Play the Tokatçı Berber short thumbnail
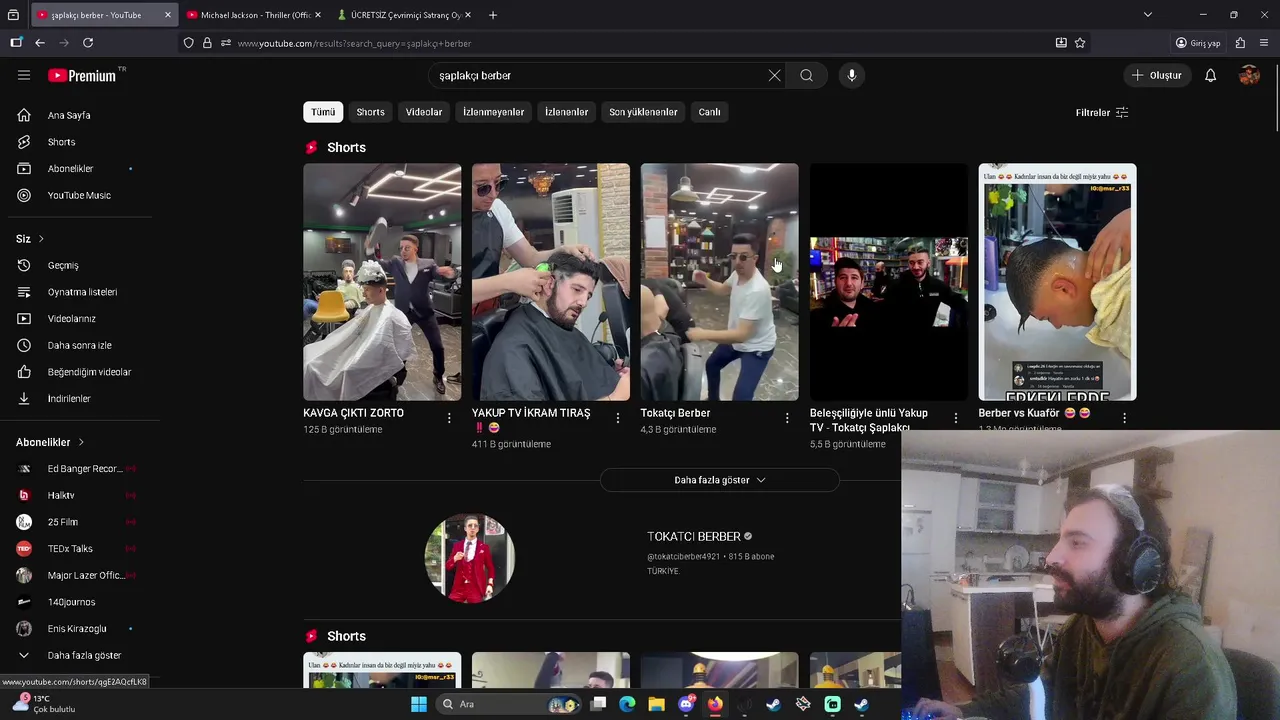This screenshot has width=1280, height=720. pos(720,282)
